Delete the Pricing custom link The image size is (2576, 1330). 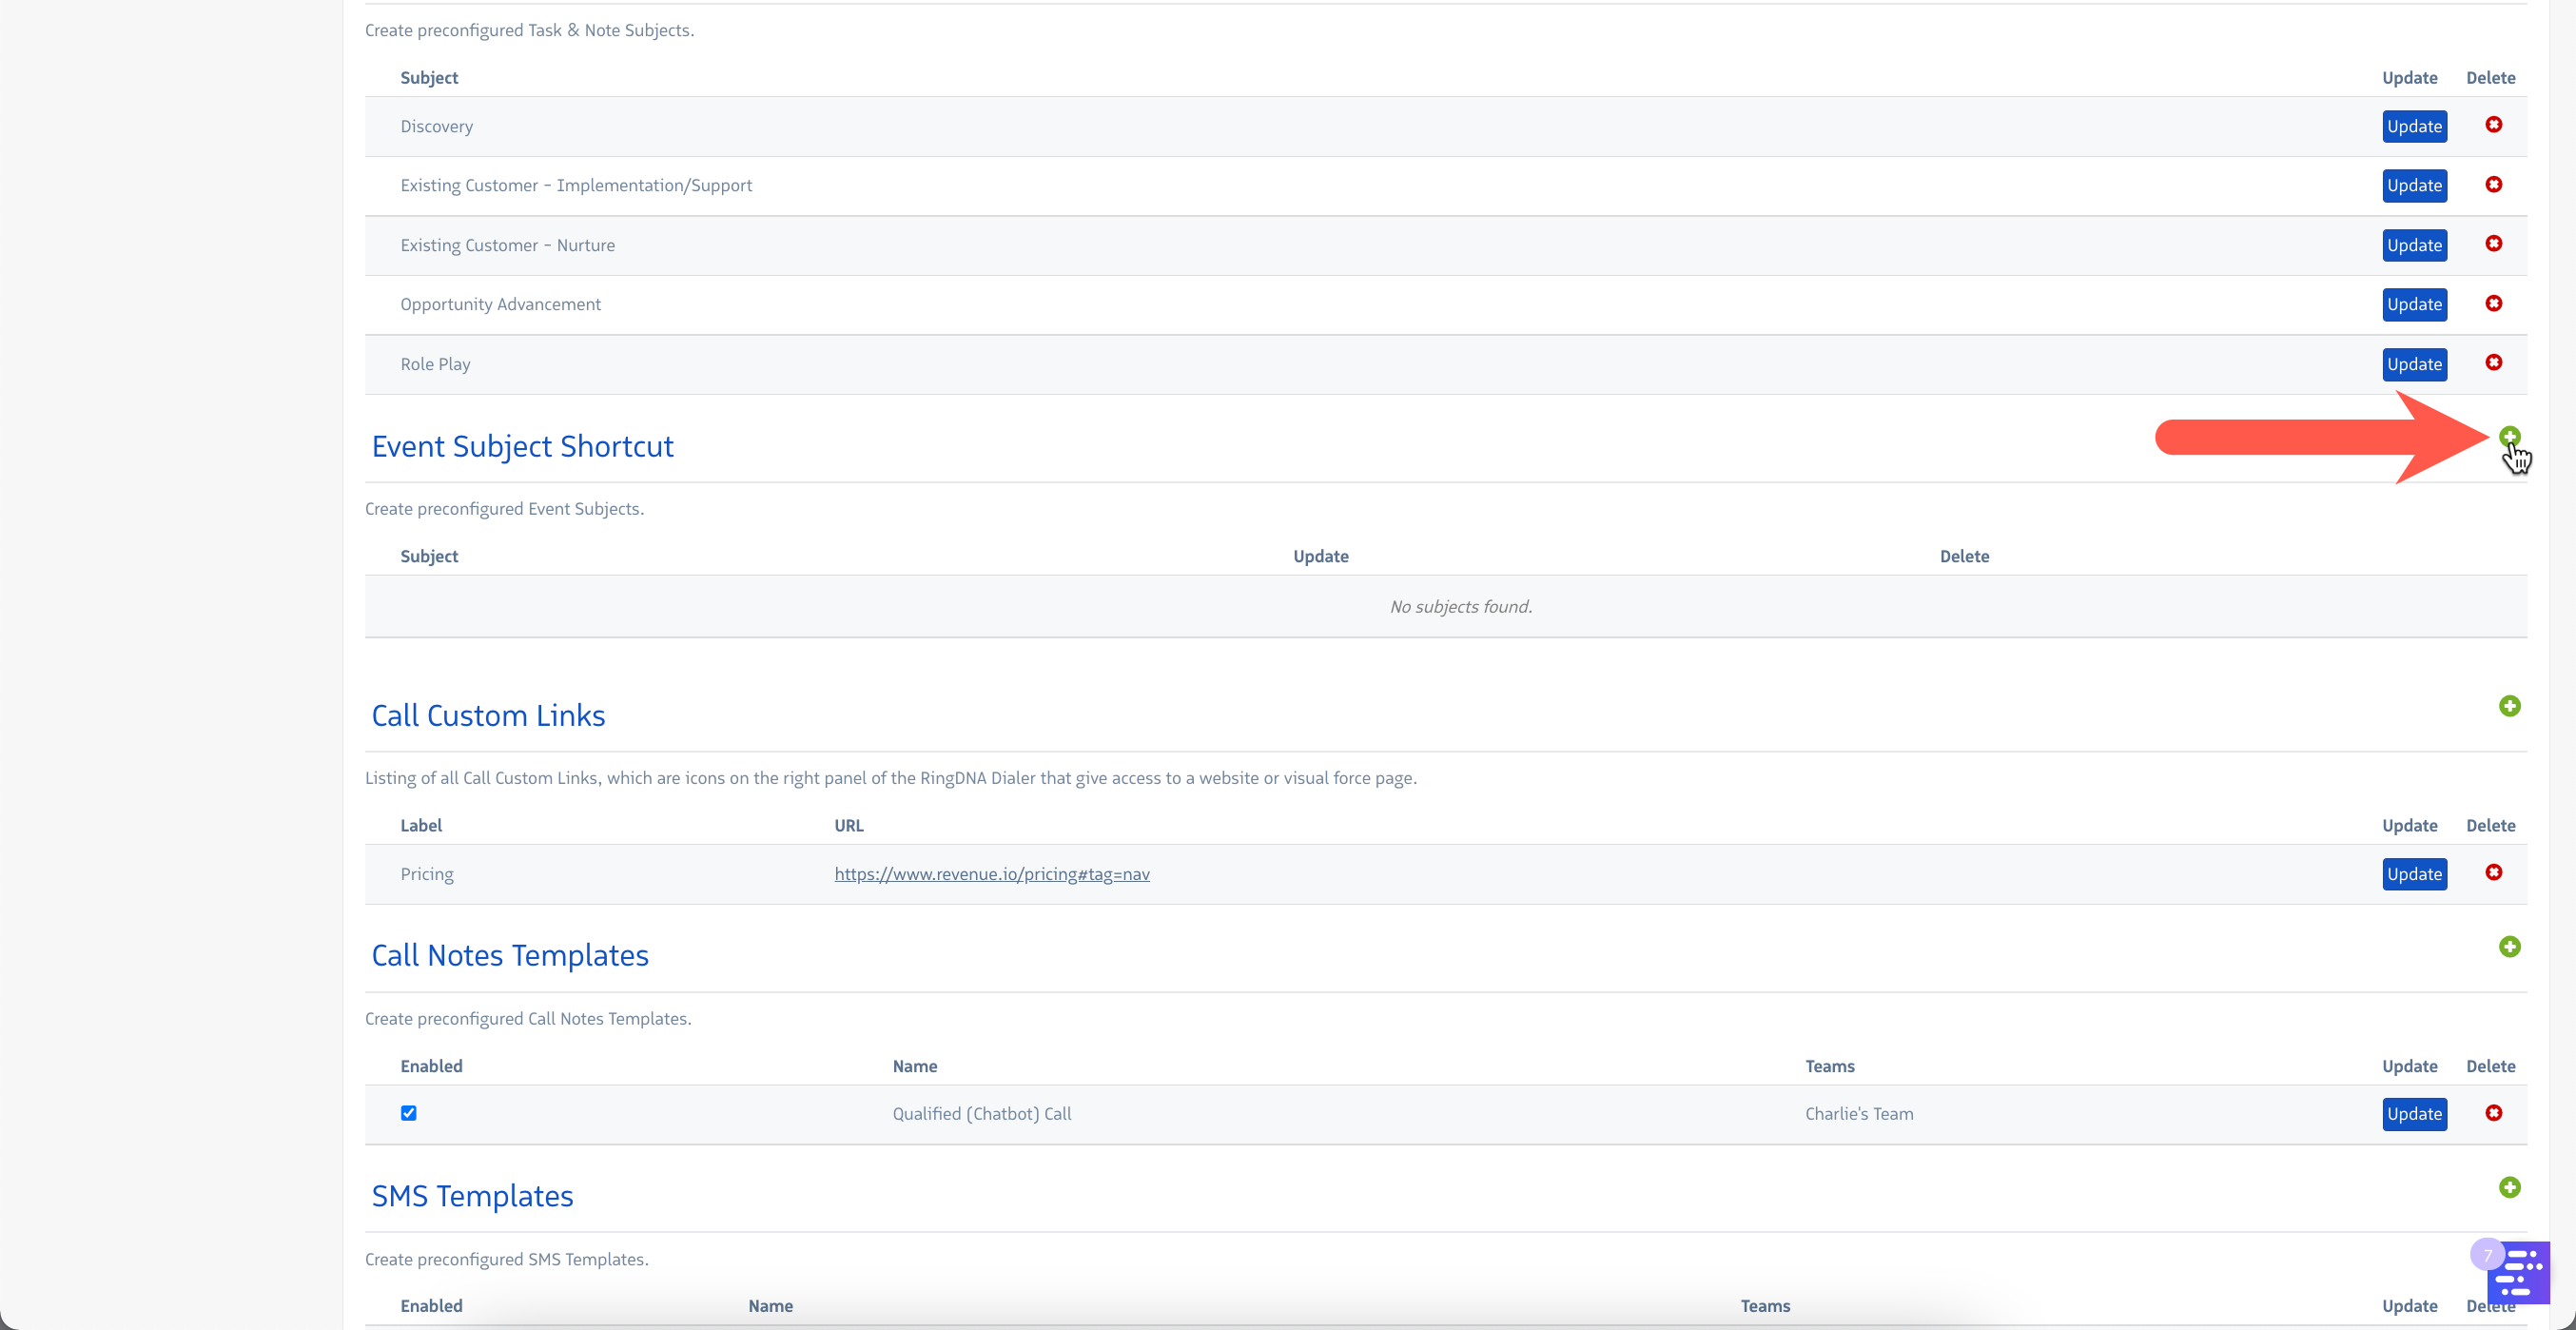2493,873
